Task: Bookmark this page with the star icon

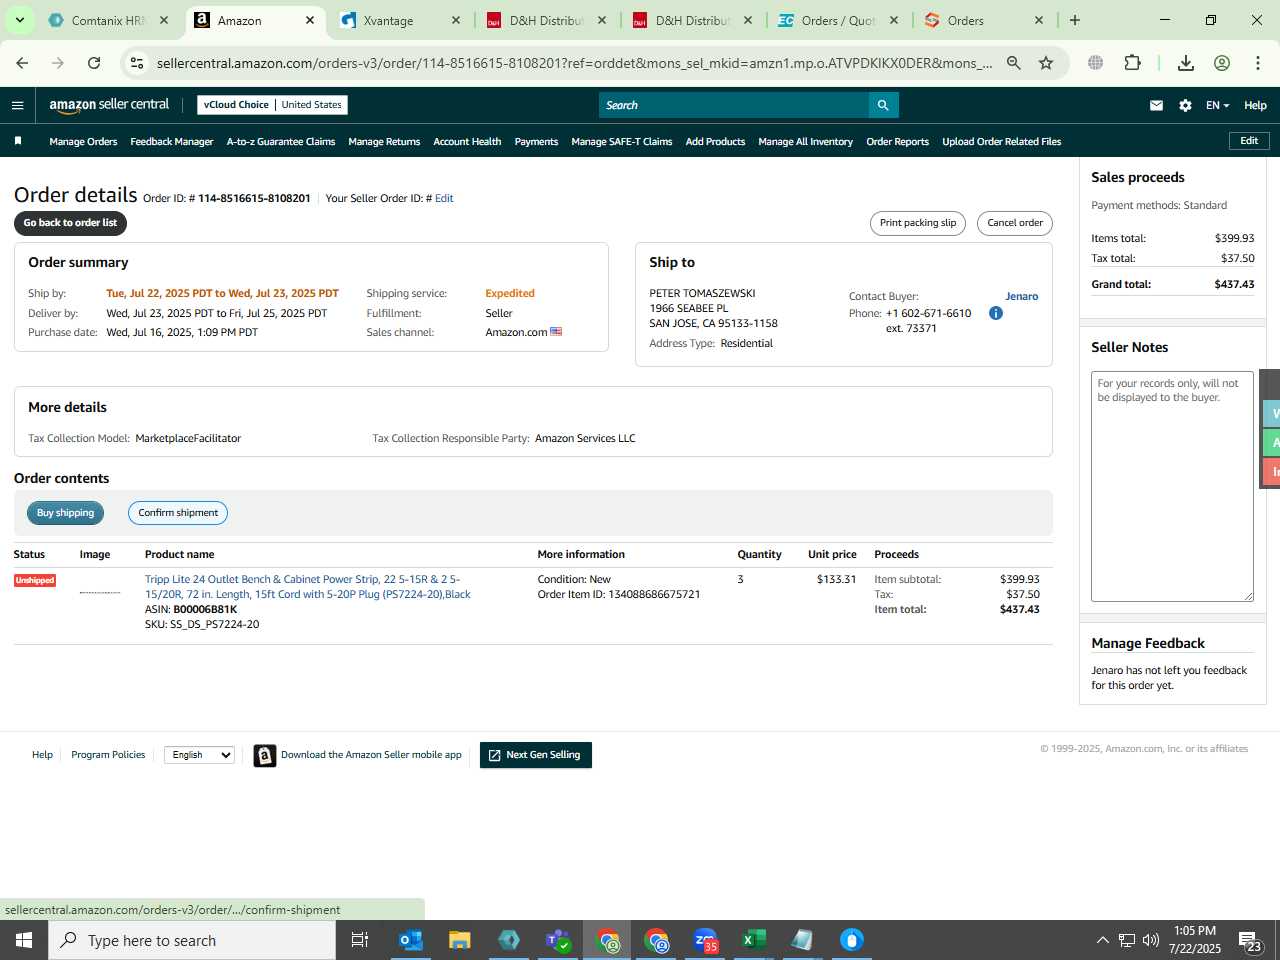Action: [1046, 63]
